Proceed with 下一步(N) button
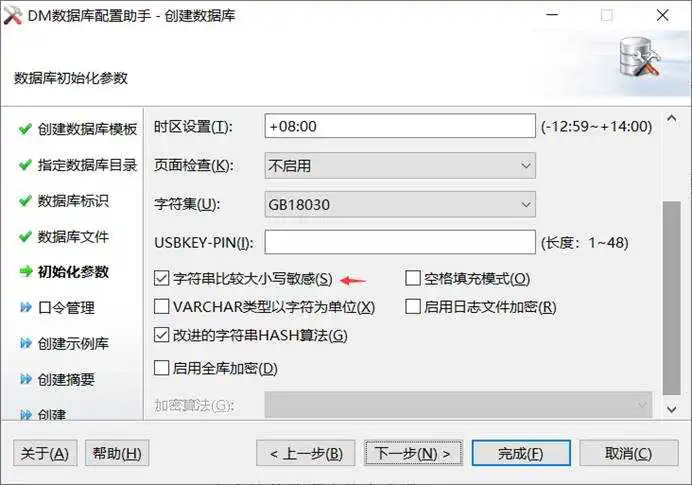This screenshot has width=692, height=485. pos(413,453)
